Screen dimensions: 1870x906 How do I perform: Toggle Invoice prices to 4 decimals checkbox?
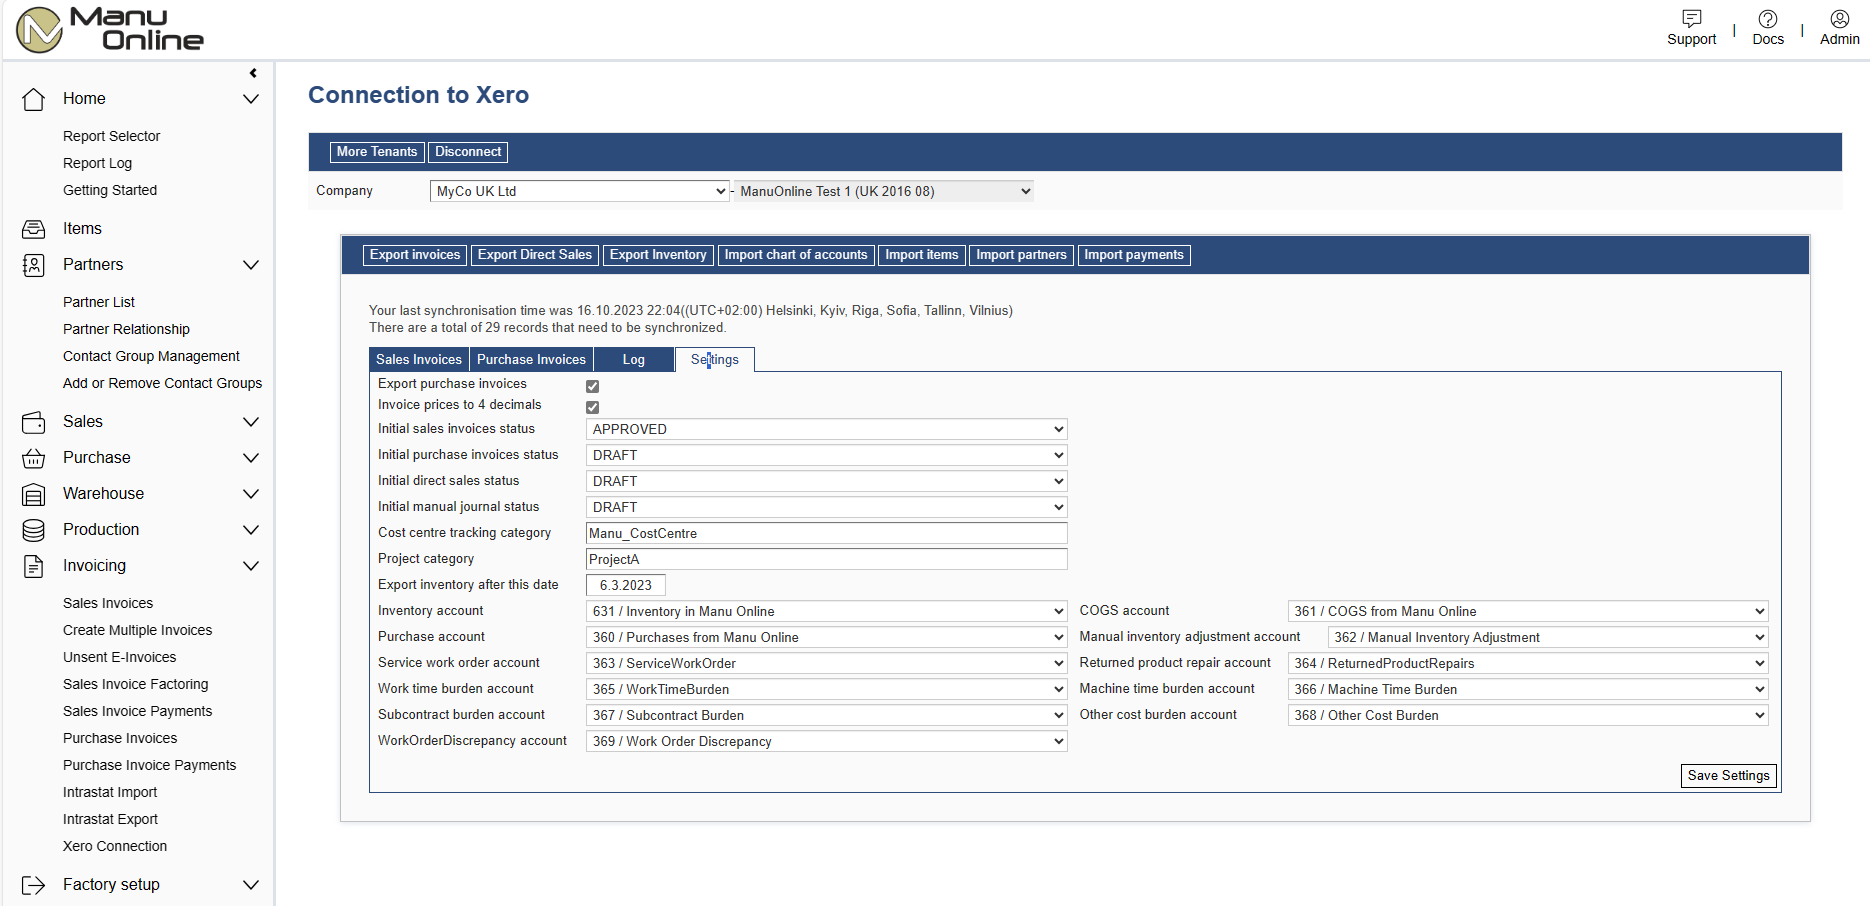pyautogui.click(x=592, y=407)
